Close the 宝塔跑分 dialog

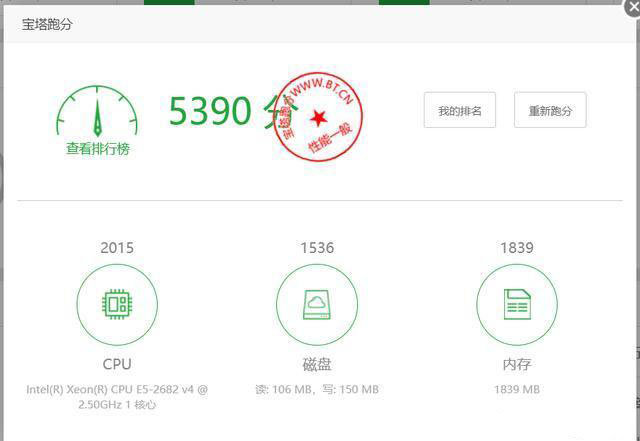(632, 7)
